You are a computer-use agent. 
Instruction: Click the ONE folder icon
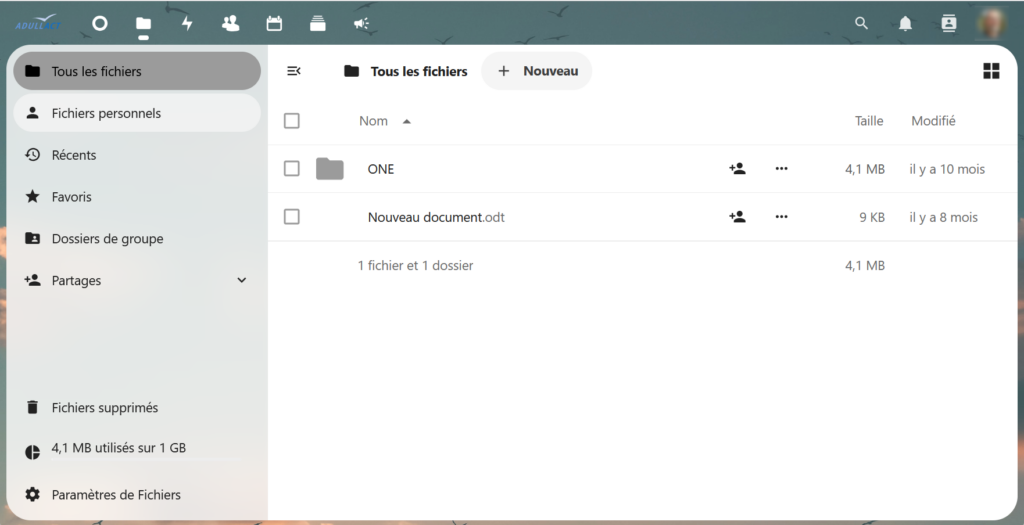(x=330, y=169)
